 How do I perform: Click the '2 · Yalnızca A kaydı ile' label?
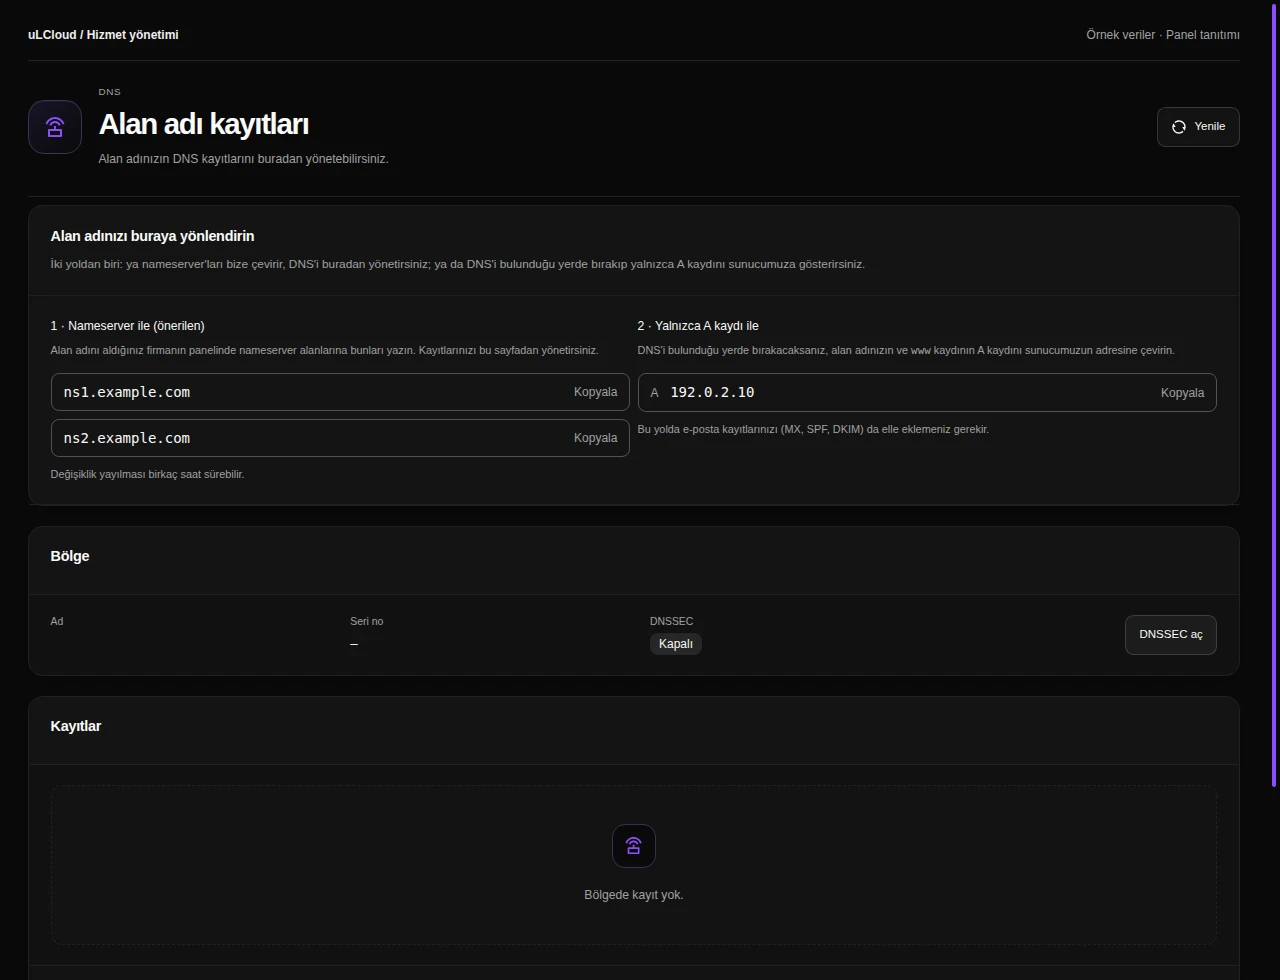(698, 326)
